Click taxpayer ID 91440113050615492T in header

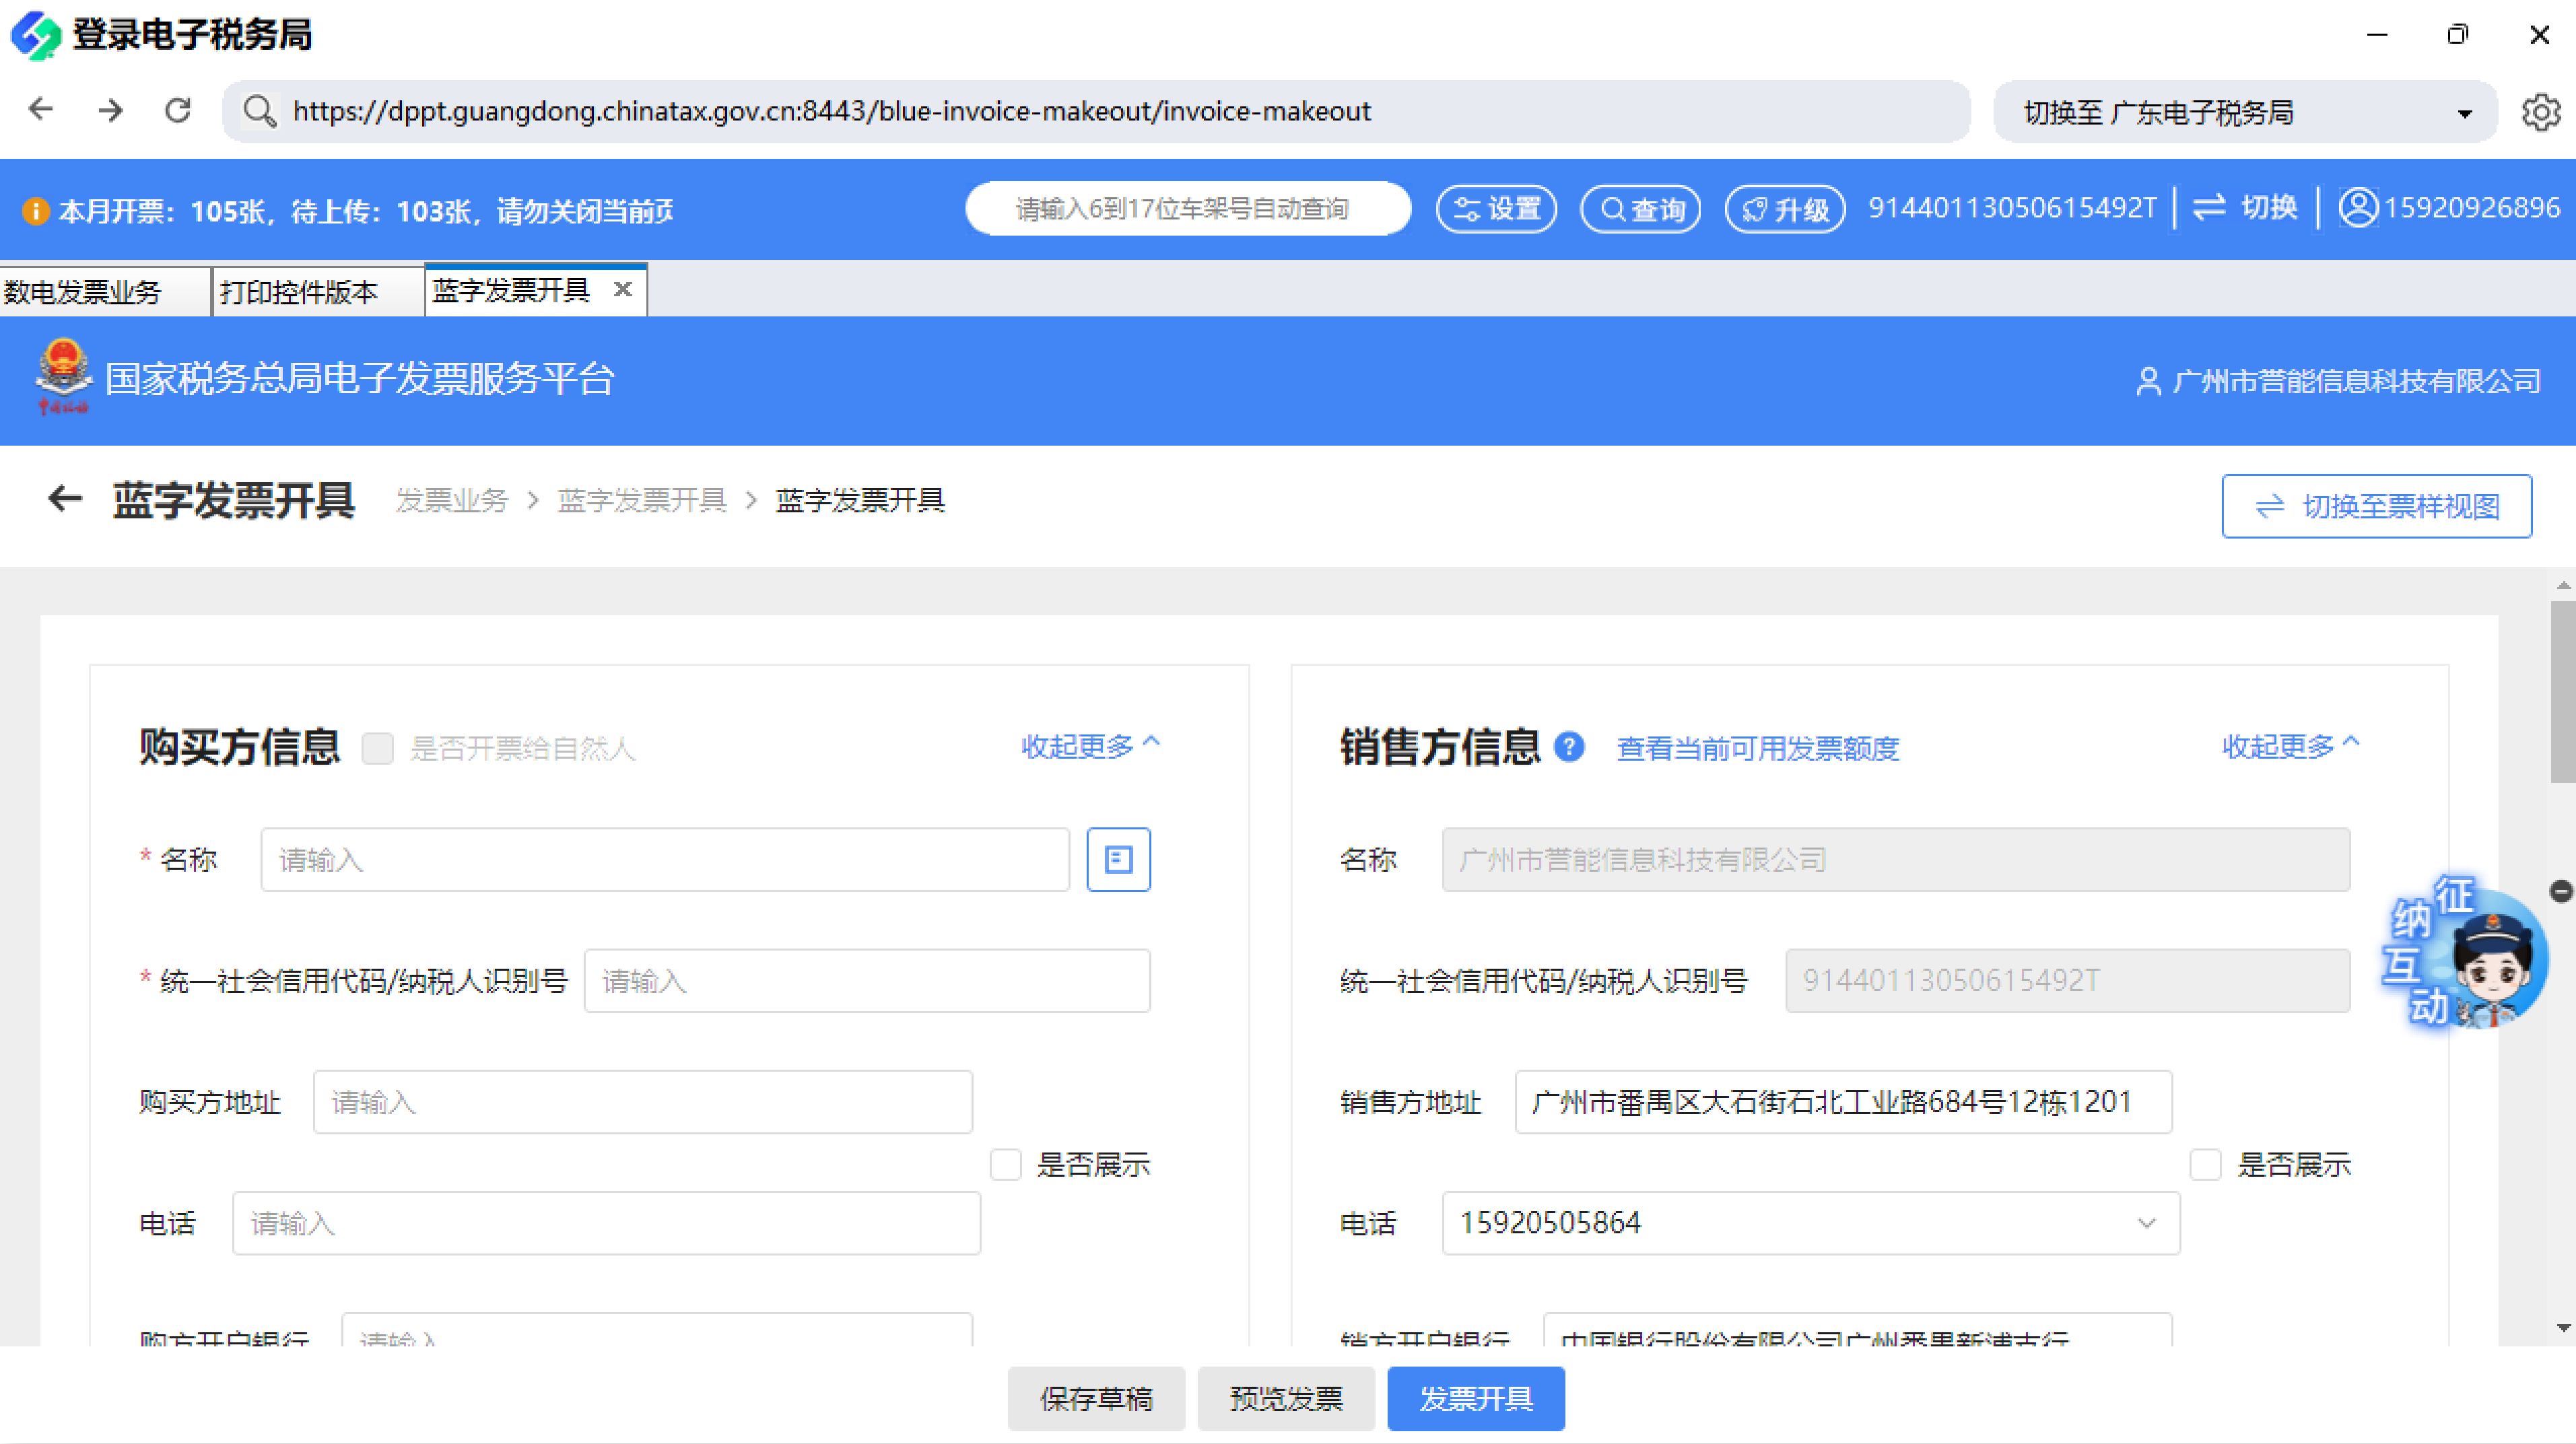point(2012,207)
